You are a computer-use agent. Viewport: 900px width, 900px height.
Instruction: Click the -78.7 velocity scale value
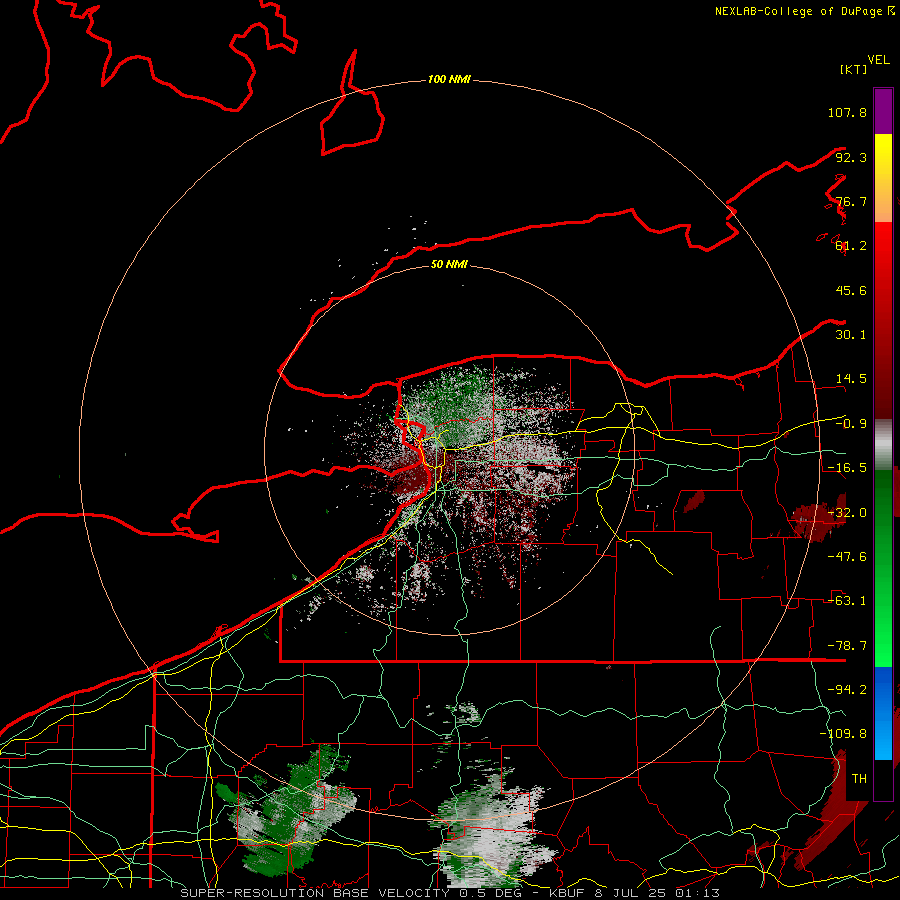pos(847,646)
